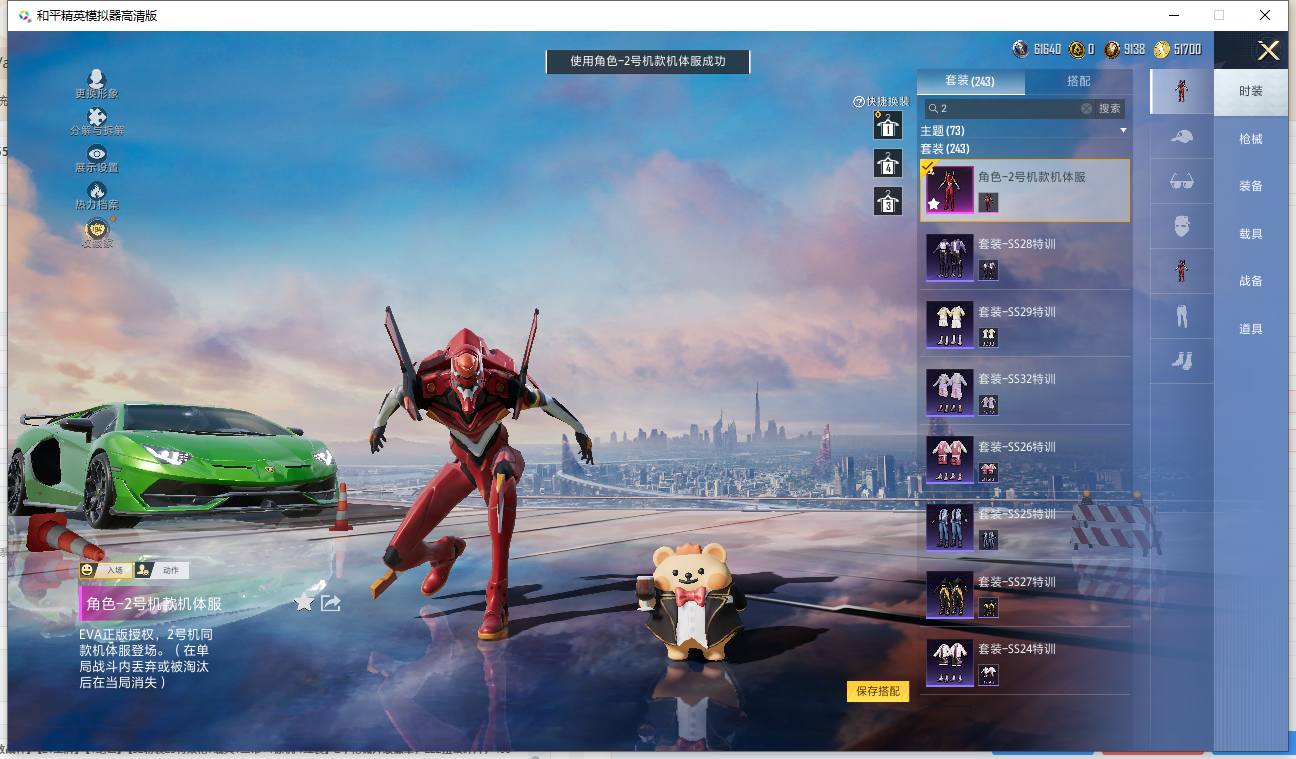Select the 套装-SS29特训 outfit thumbnail
This screenshot has width=1296, height=759.
949,325
